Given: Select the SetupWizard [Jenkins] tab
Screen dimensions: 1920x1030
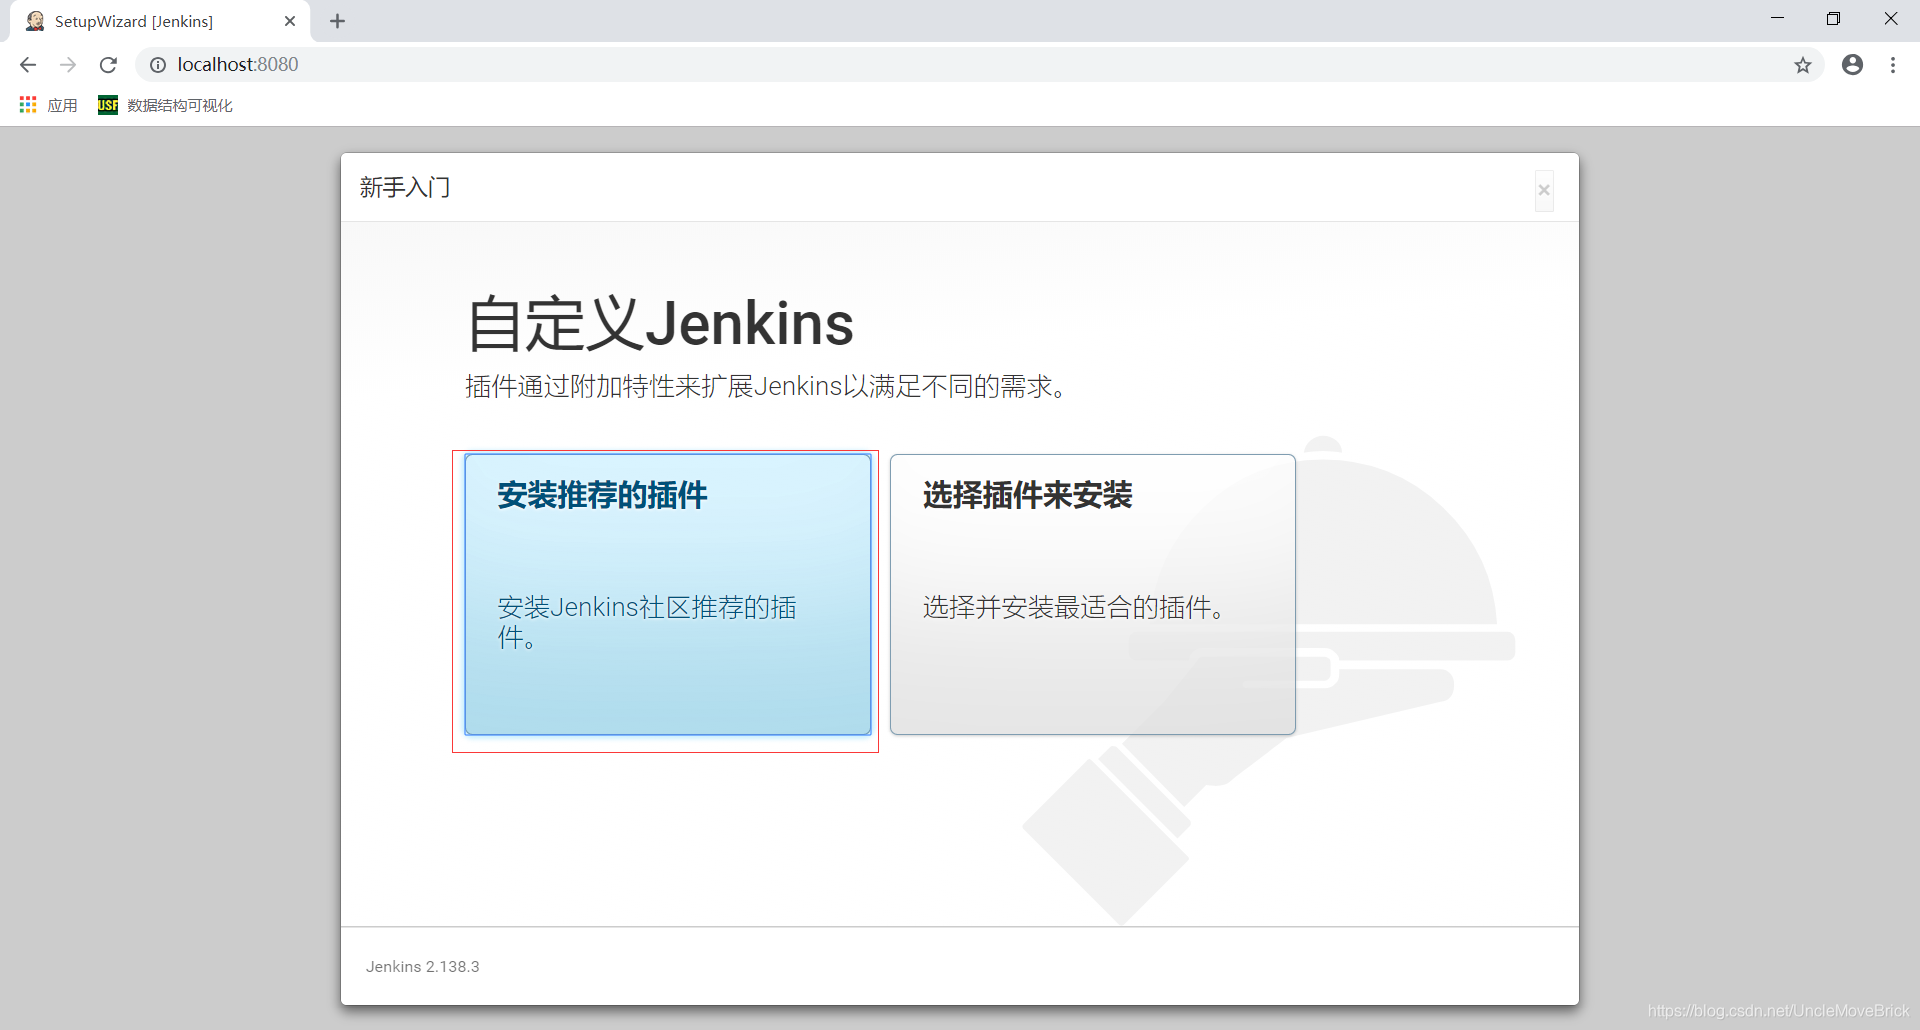Looking at the screenshot, I should point(160,21).
